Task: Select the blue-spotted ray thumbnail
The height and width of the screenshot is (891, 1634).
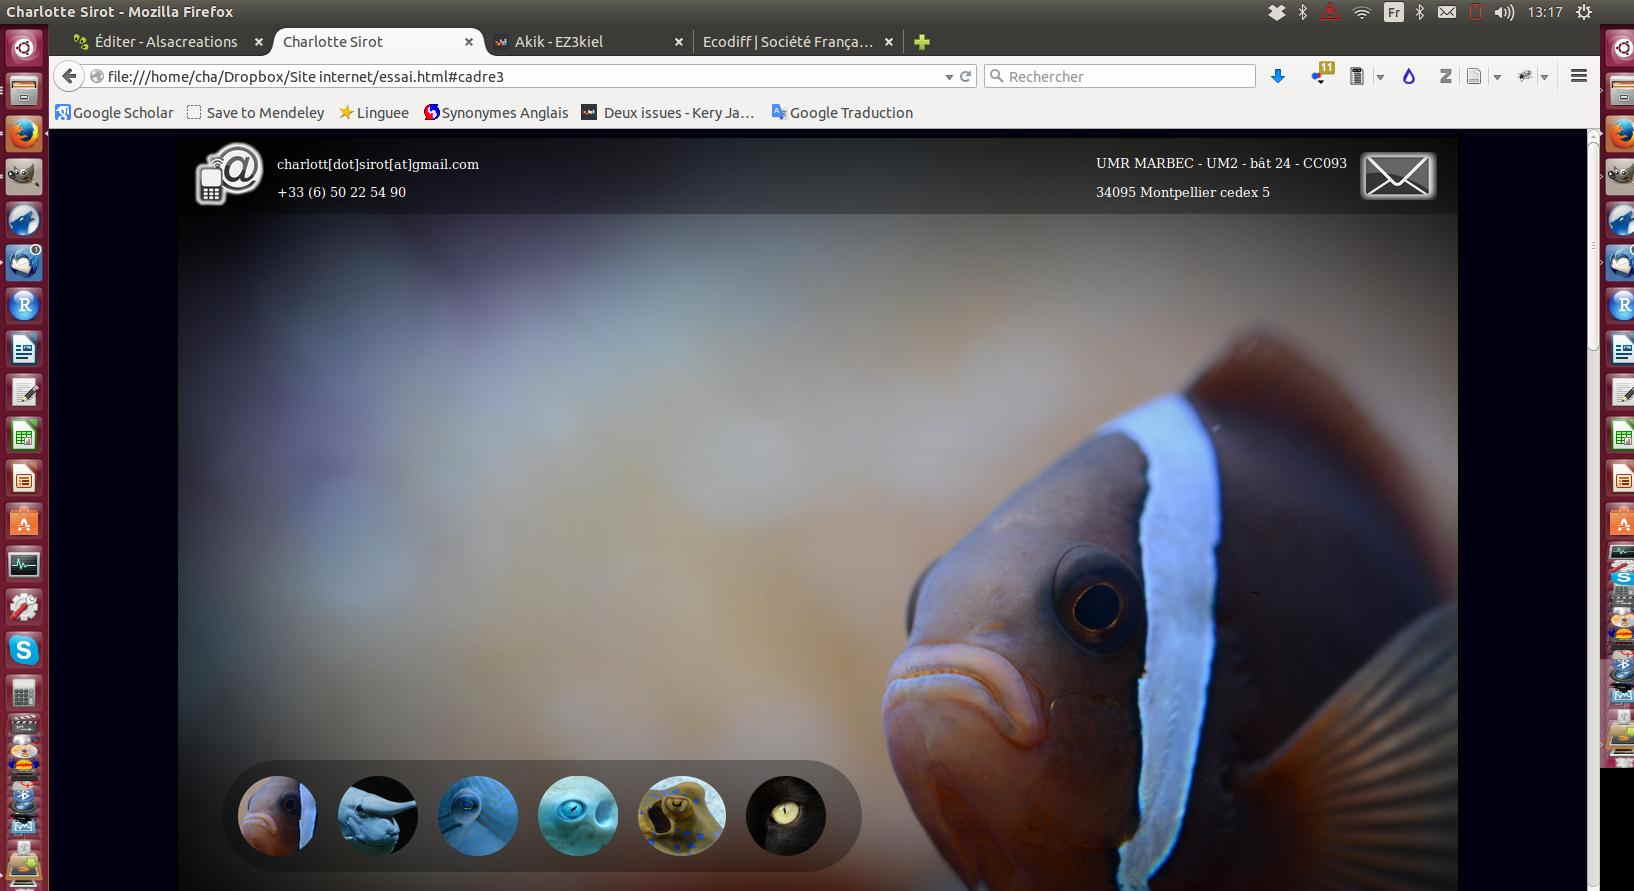Action: (x=682, y=816)
